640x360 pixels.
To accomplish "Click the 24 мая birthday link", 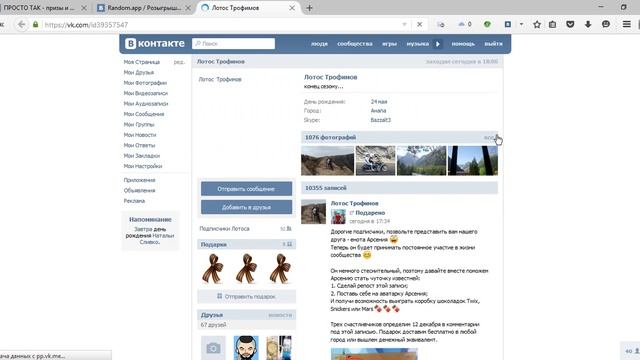I will click(379, 102).
